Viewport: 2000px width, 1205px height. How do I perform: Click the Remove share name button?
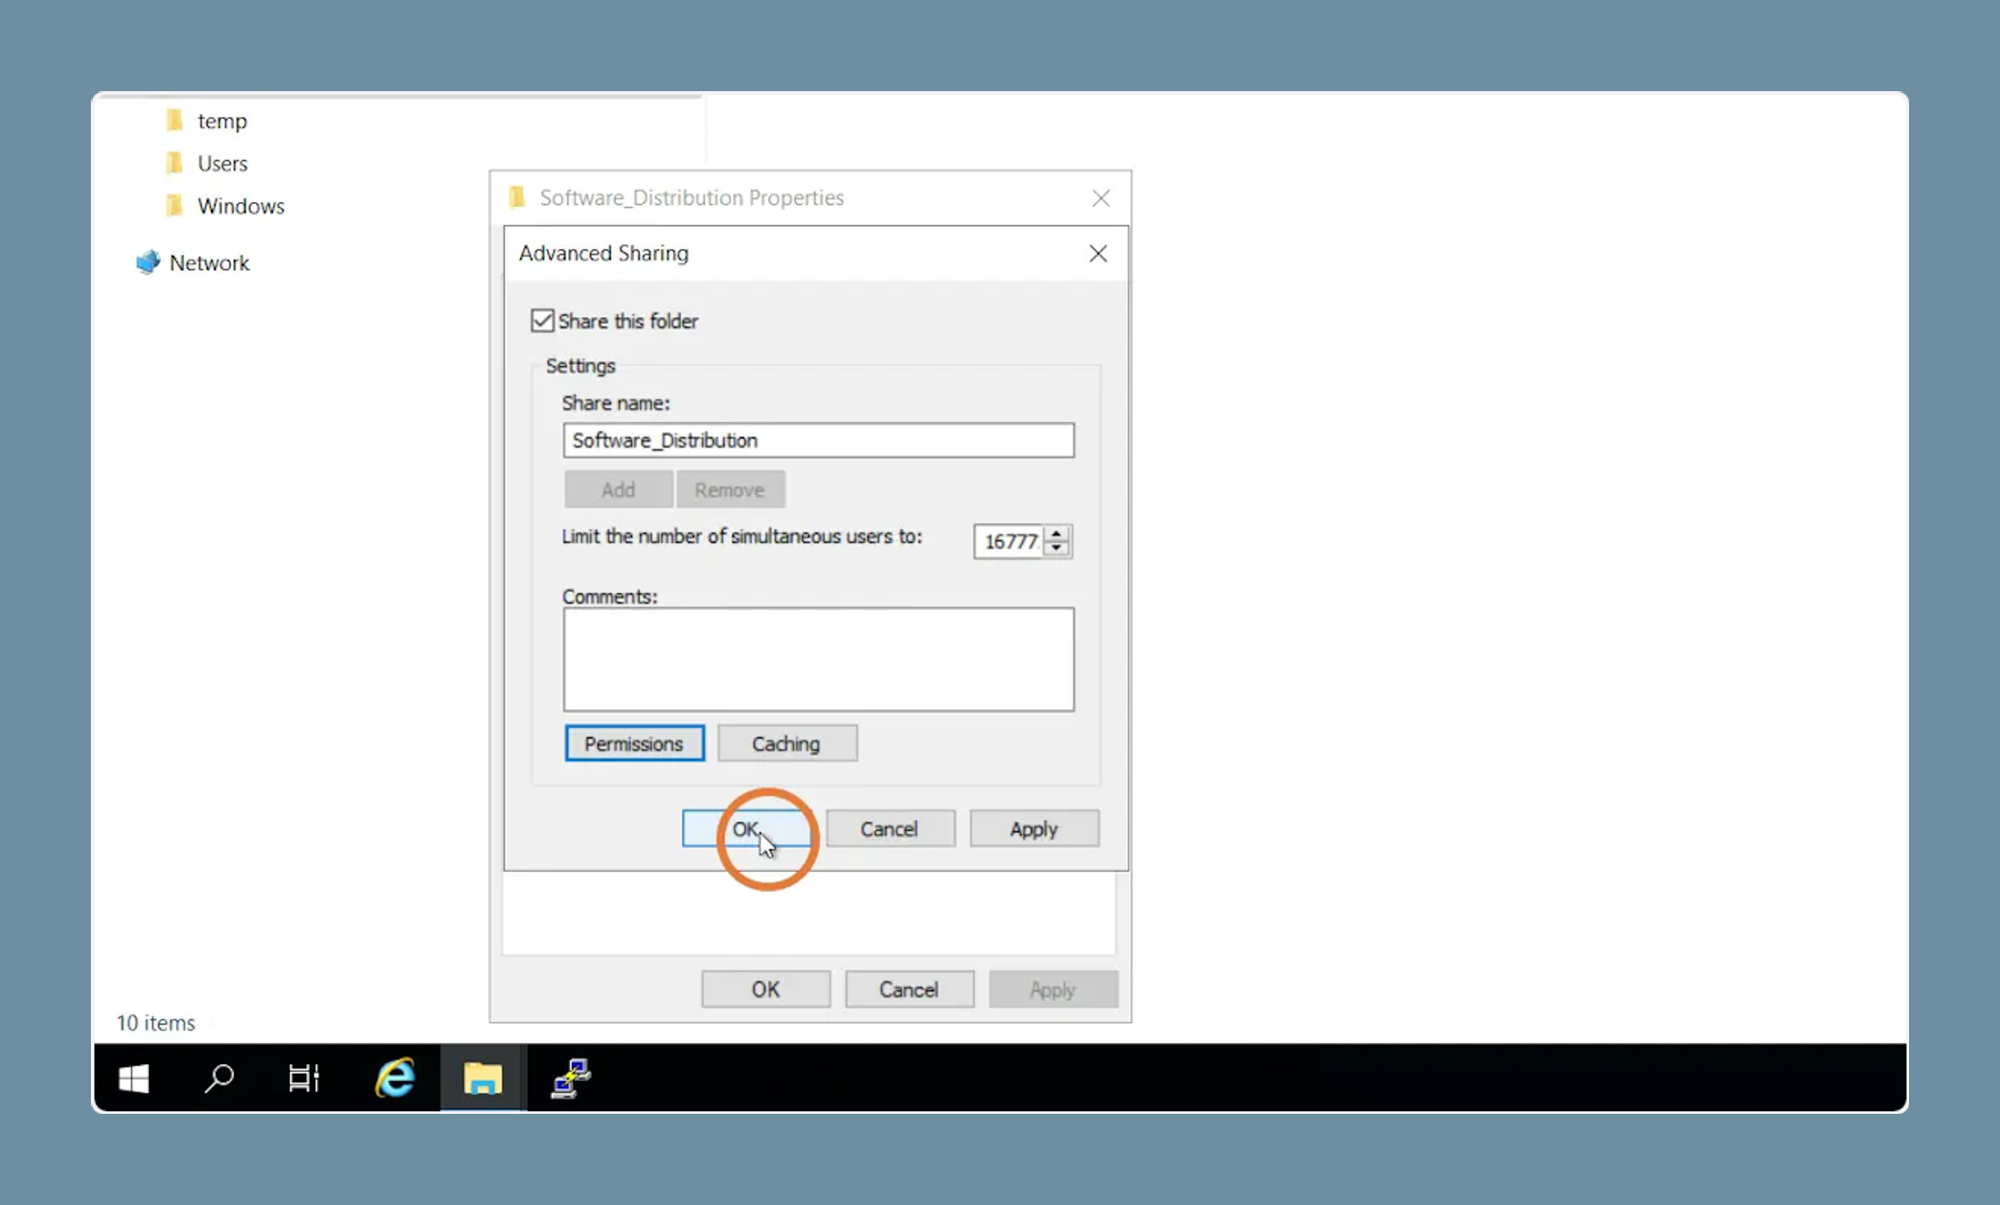click(x=730, y=490)
